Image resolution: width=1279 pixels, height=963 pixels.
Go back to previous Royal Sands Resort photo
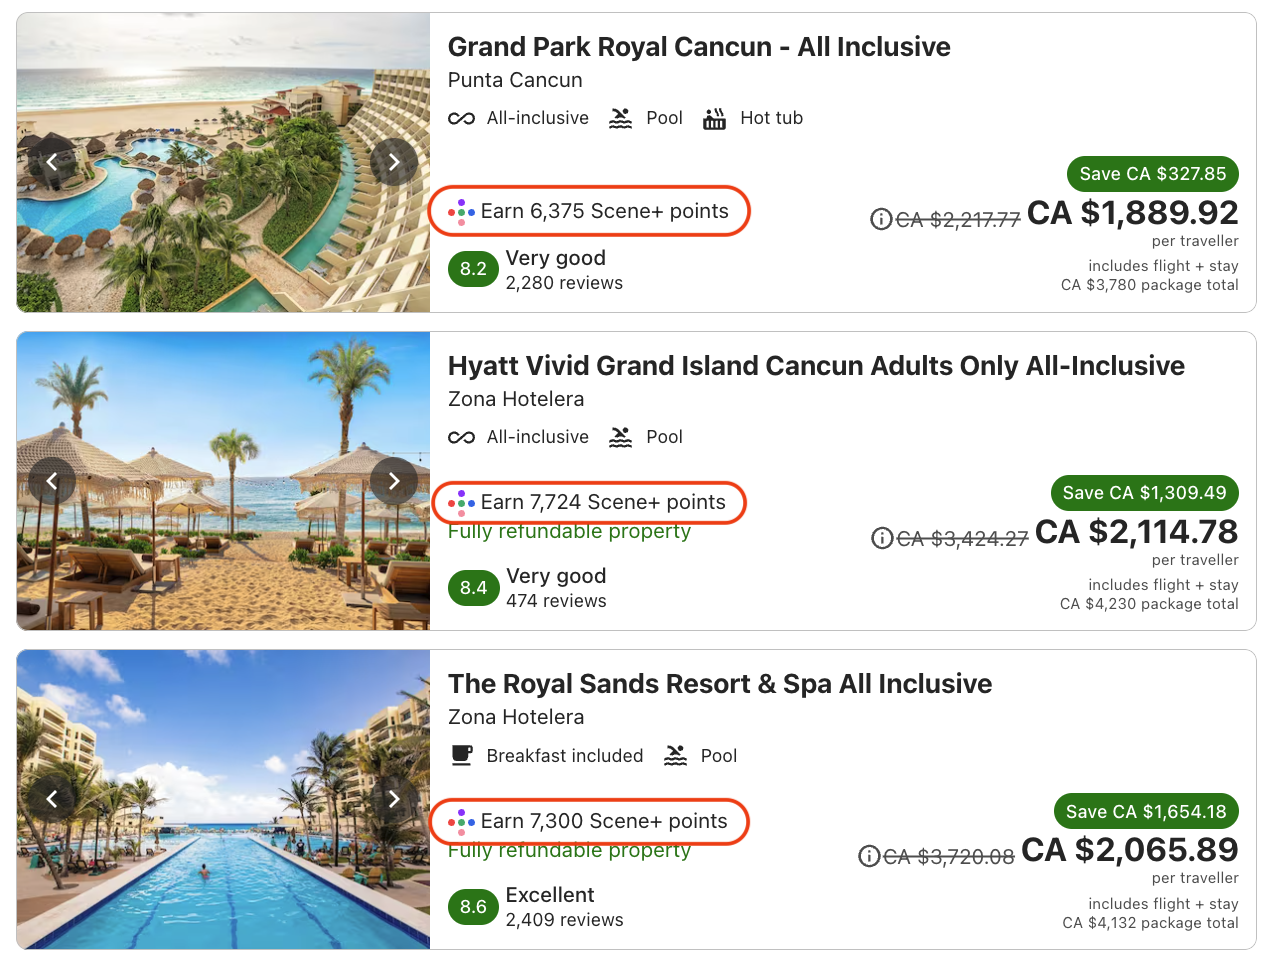click(52, 799)
